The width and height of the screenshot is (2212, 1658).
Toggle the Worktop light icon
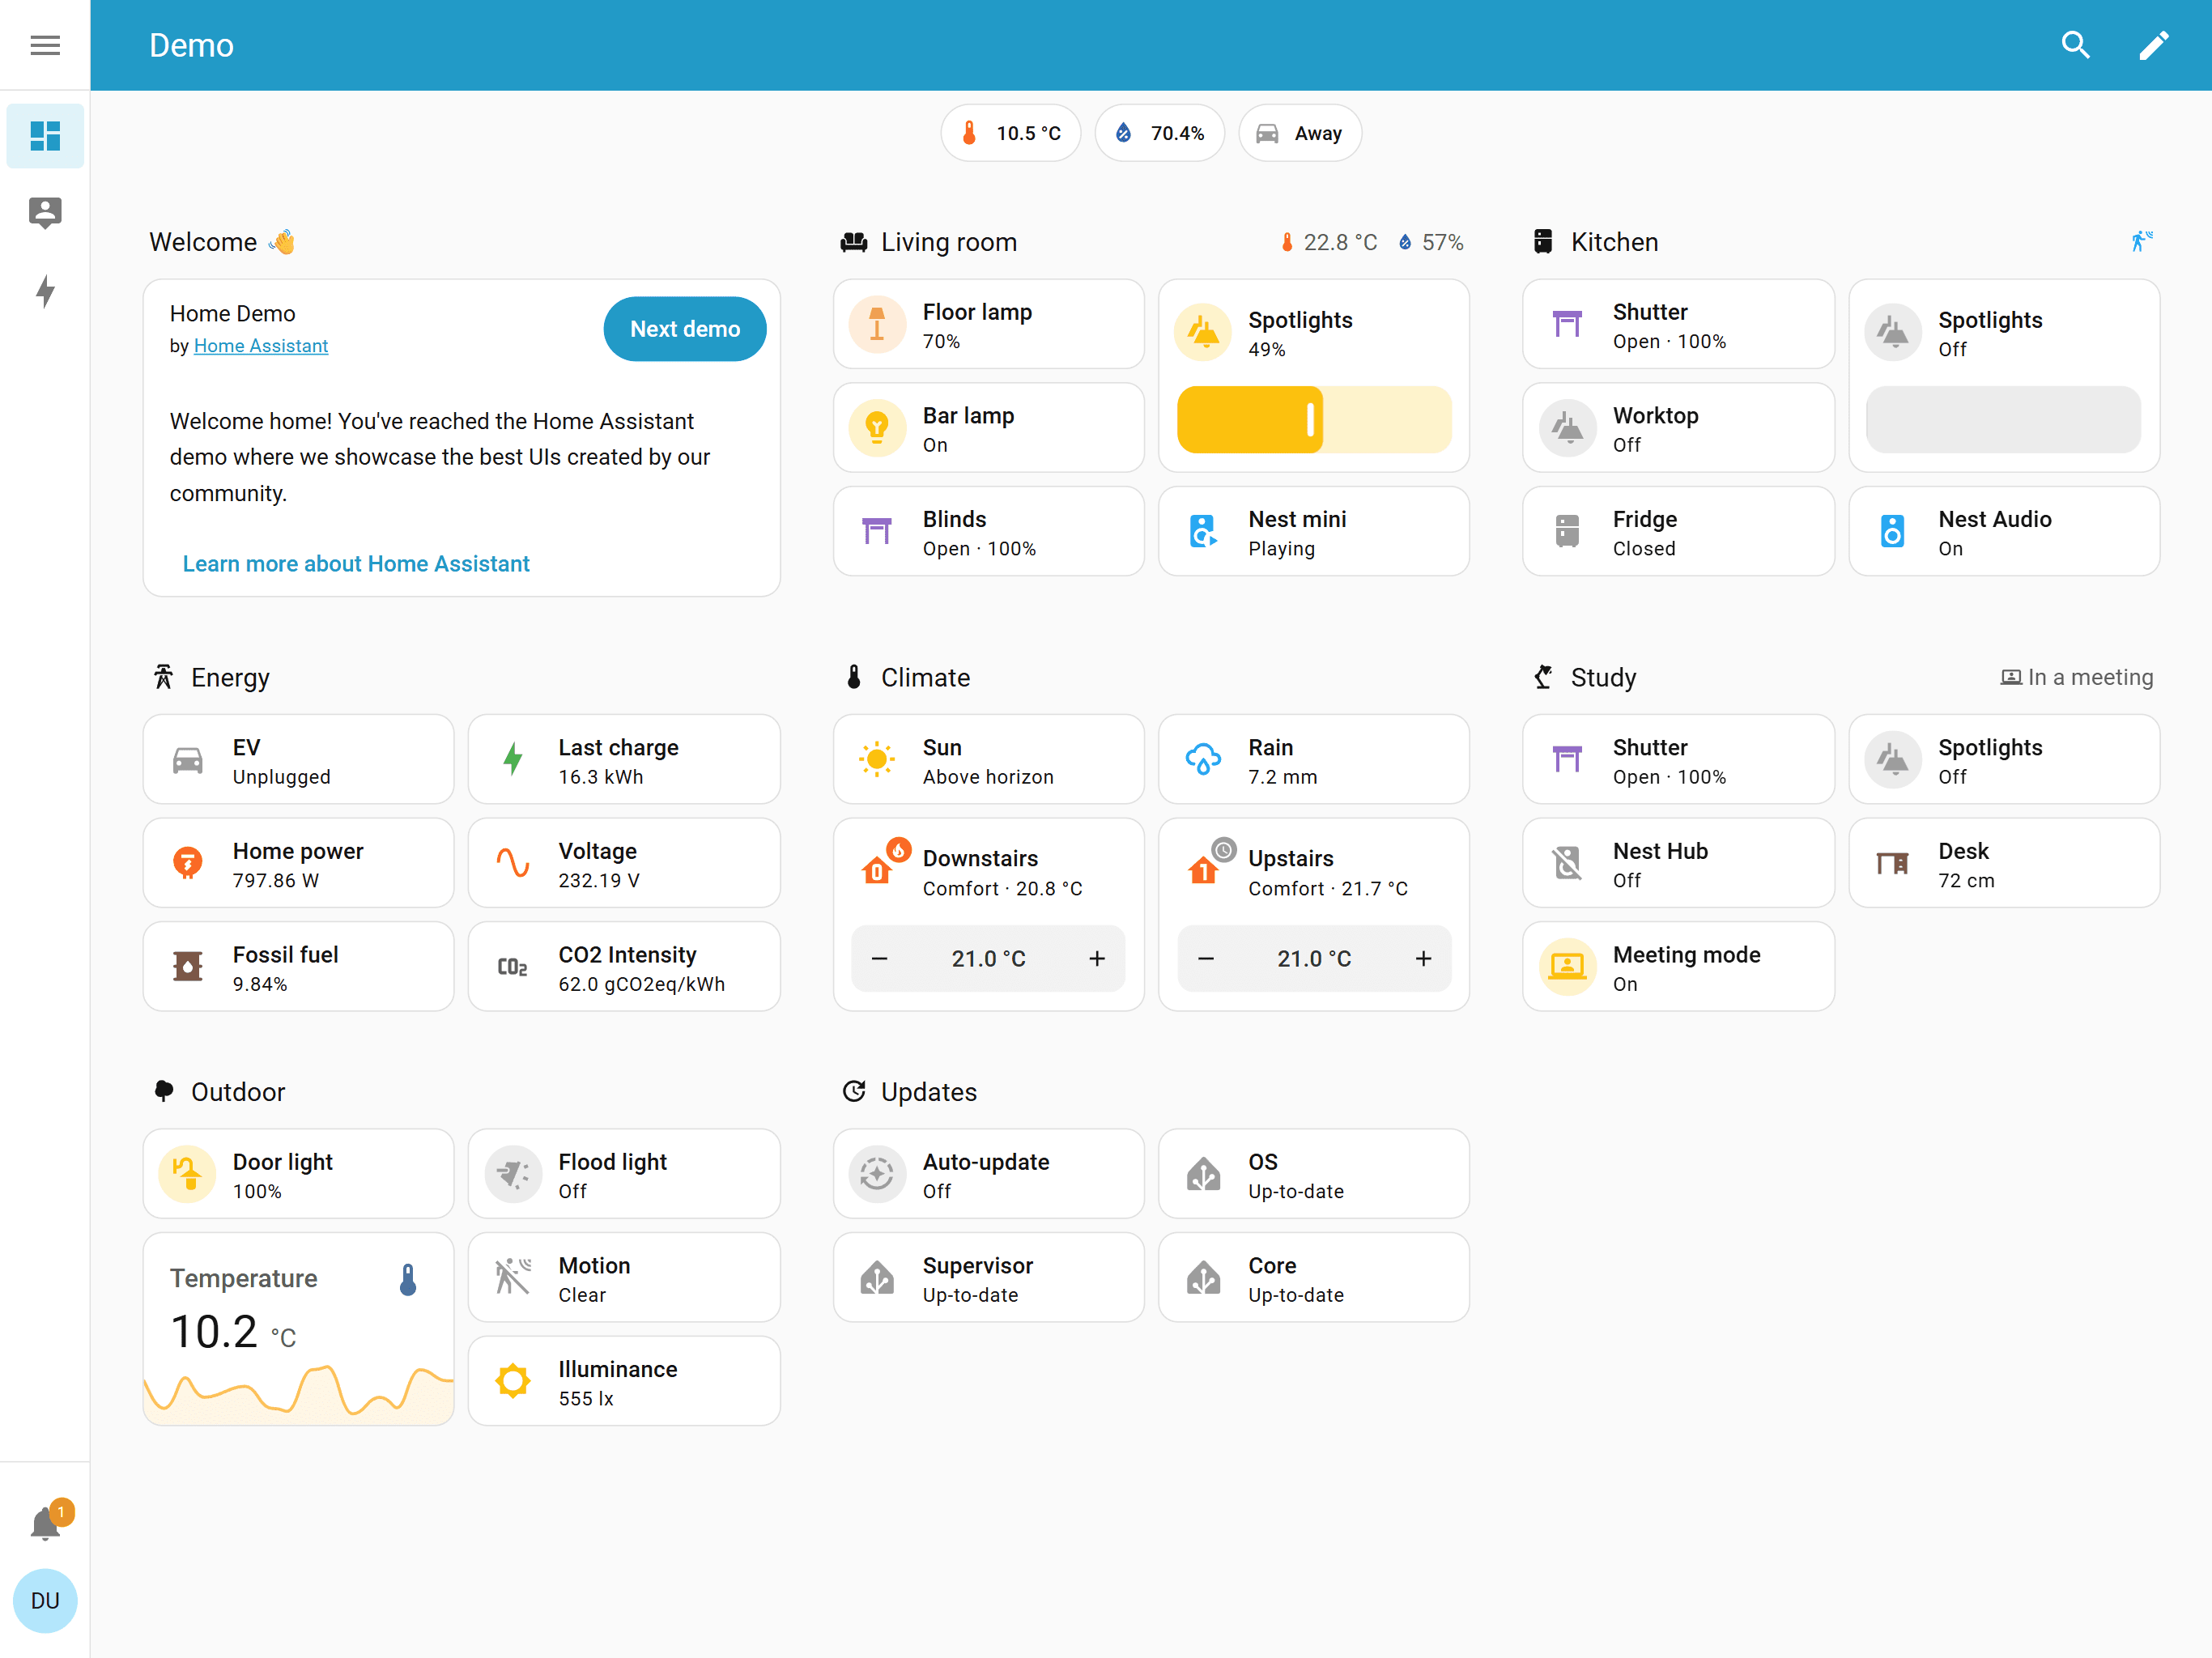click(x=1567, y=428)
